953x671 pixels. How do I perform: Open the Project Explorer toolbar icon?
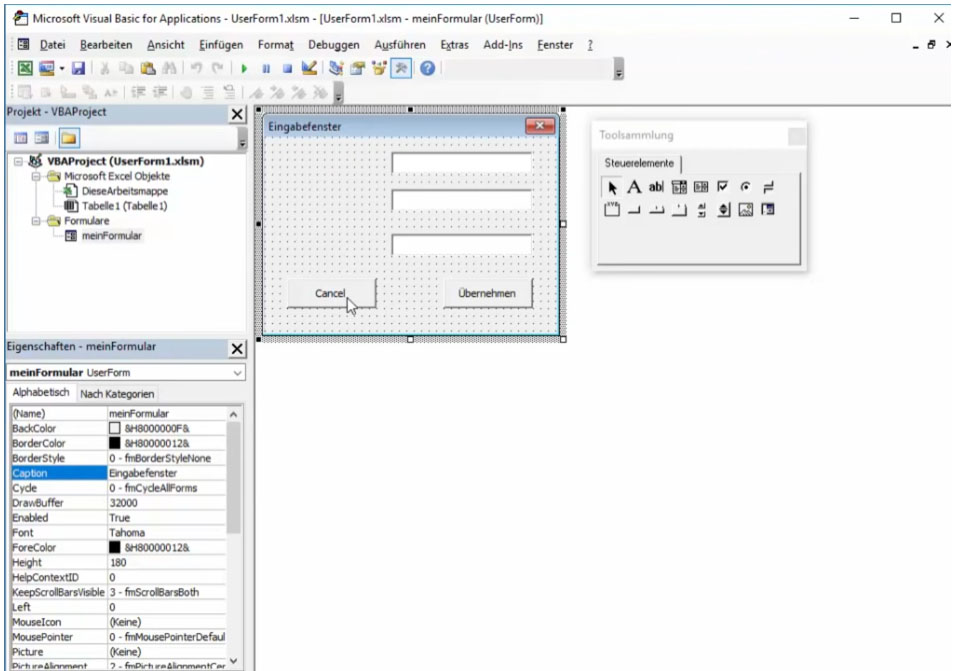(336, 68)
